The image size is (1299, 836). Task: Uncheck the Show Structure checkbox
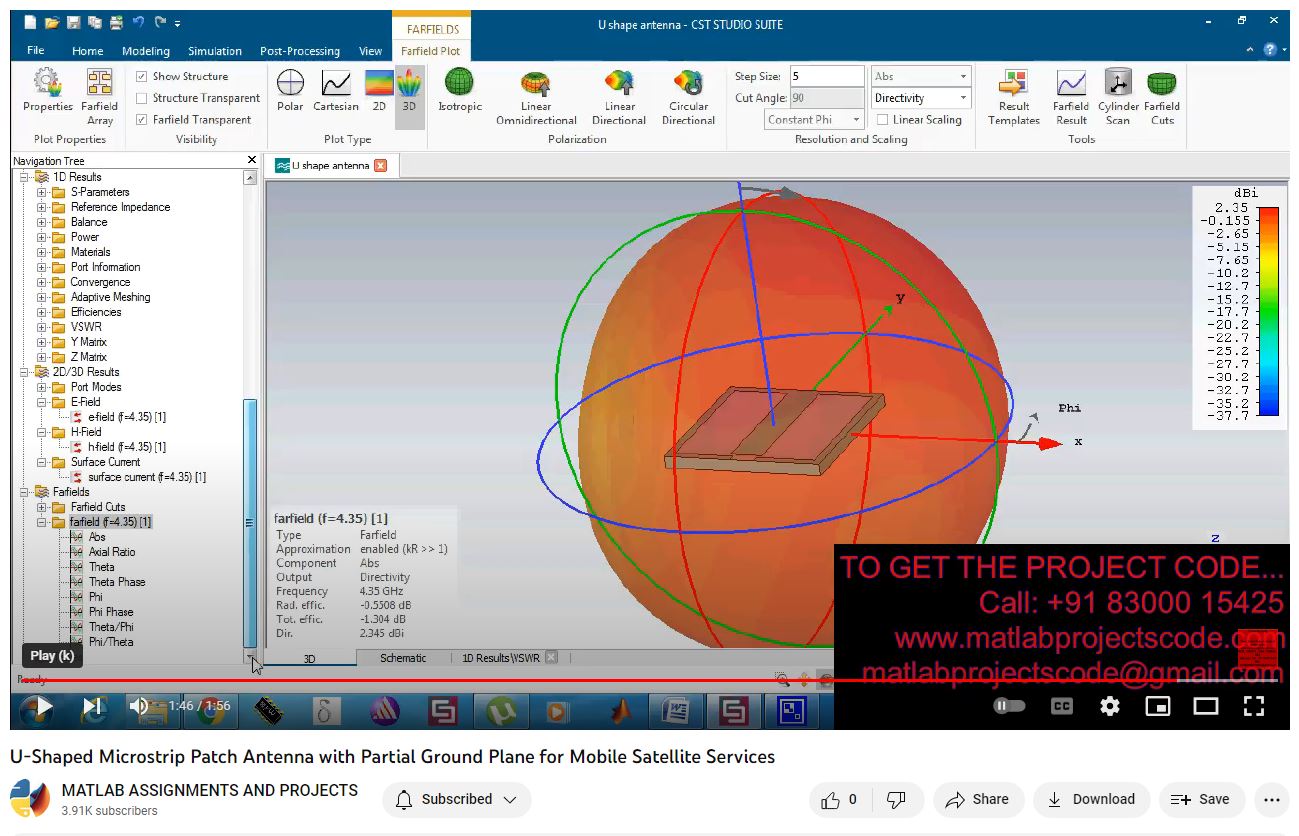tap(142, 77)
